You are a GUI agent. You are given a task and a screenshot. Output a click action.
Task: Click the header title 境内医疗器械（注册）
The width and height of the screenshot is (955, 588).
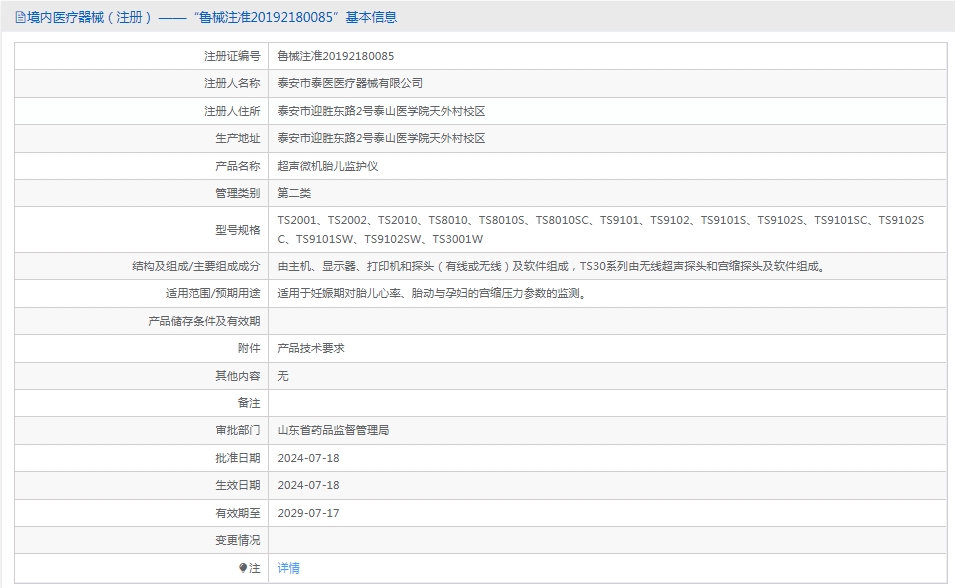coord(90,18)
